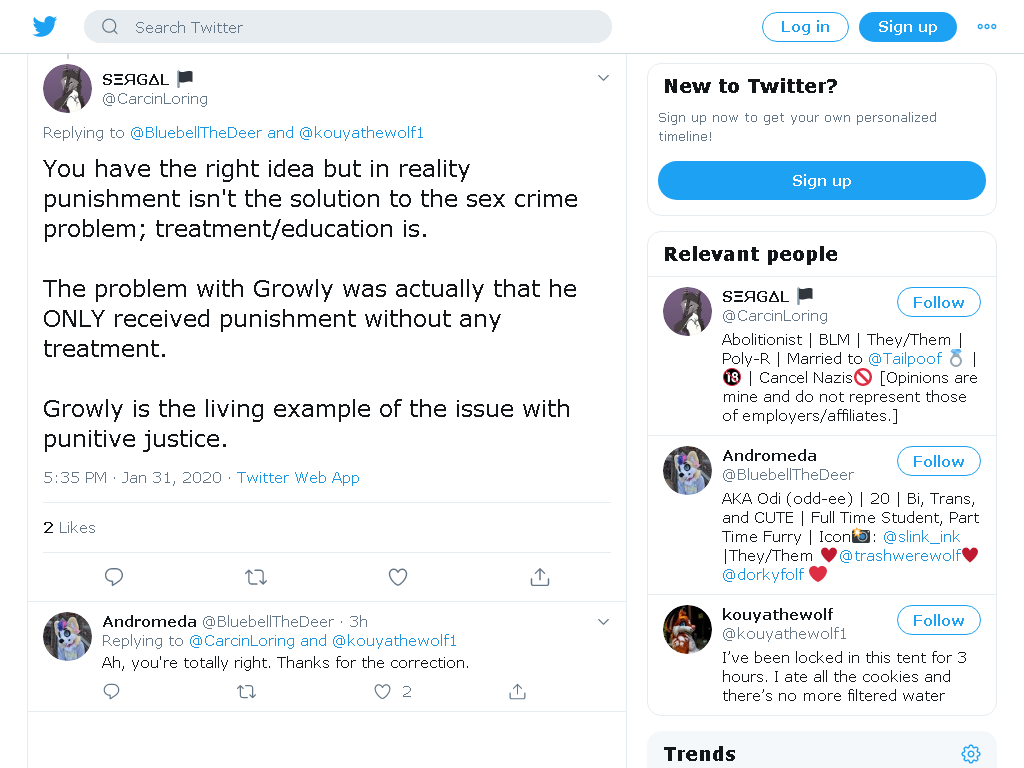Click the Log in button

point(805,27)
